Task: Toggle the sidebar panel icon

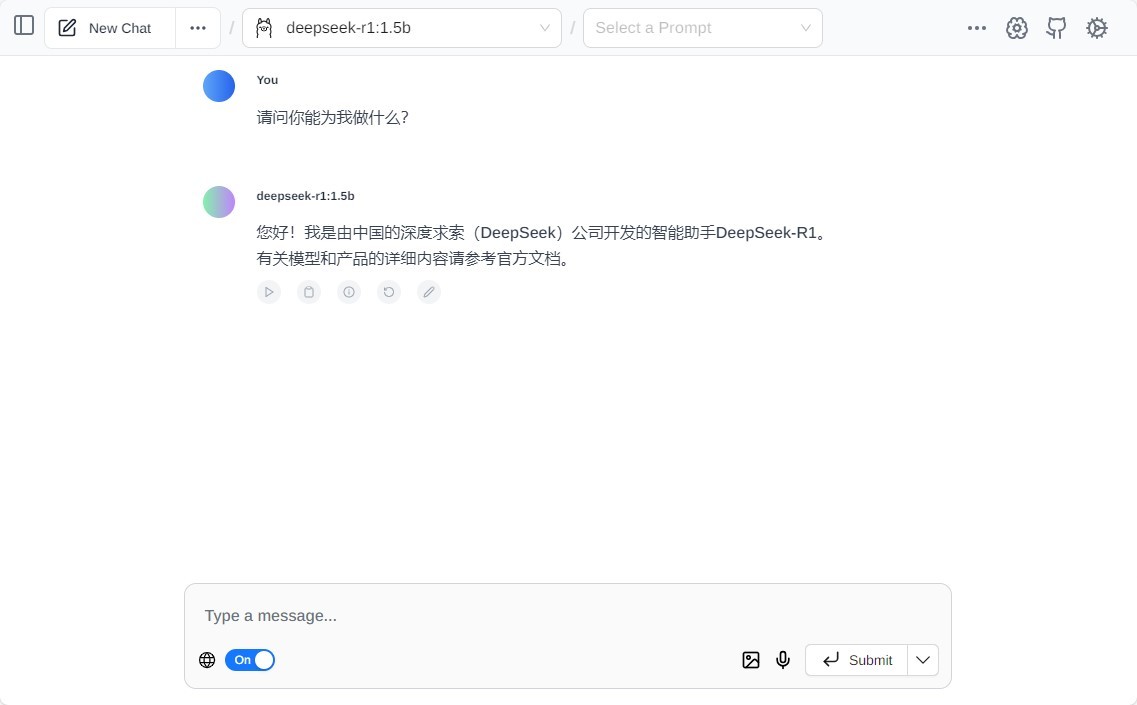Action: pyautogui.click(x=24, y=26)
